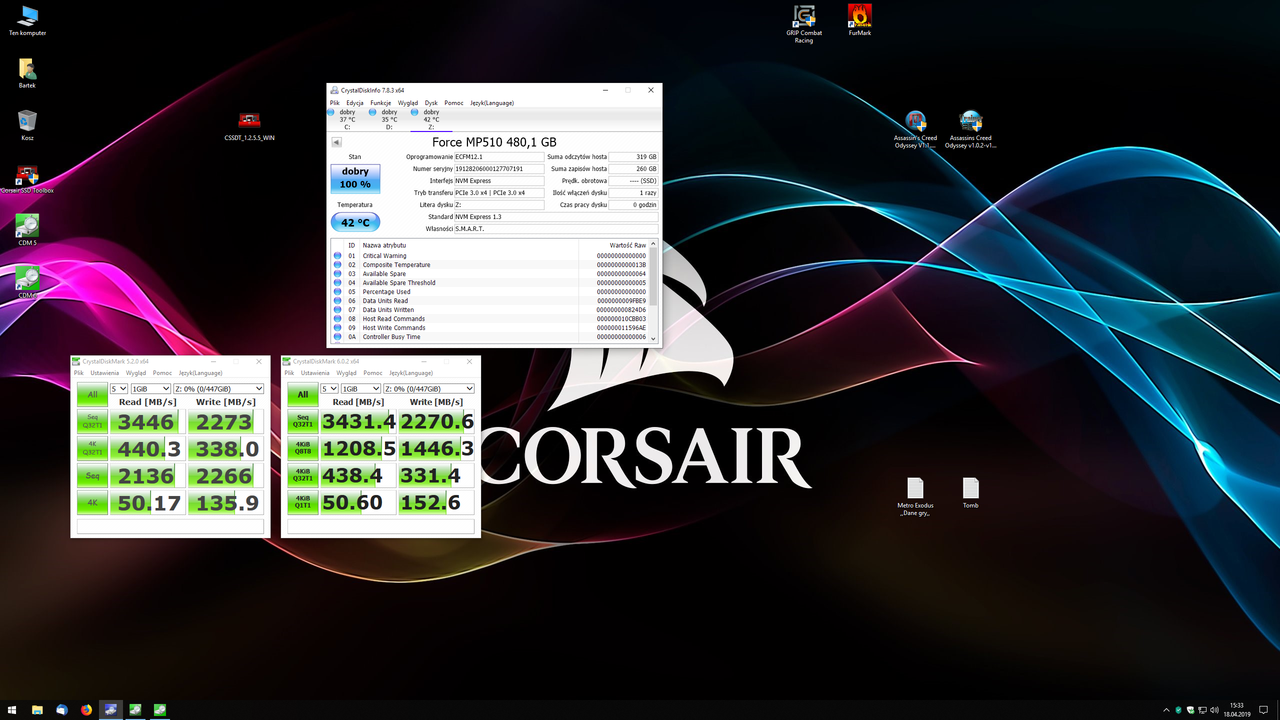
Task: Open Język(Language) menu in CrystalDiskInfo
Action: (x=492, y=103)
